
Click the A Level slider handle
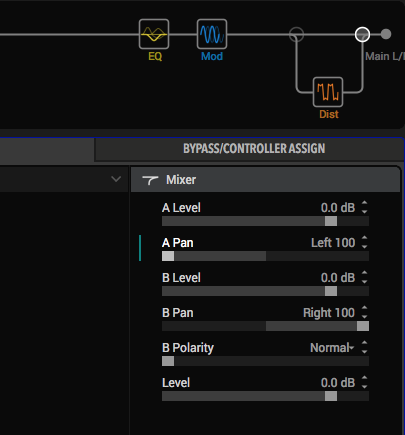331,221
